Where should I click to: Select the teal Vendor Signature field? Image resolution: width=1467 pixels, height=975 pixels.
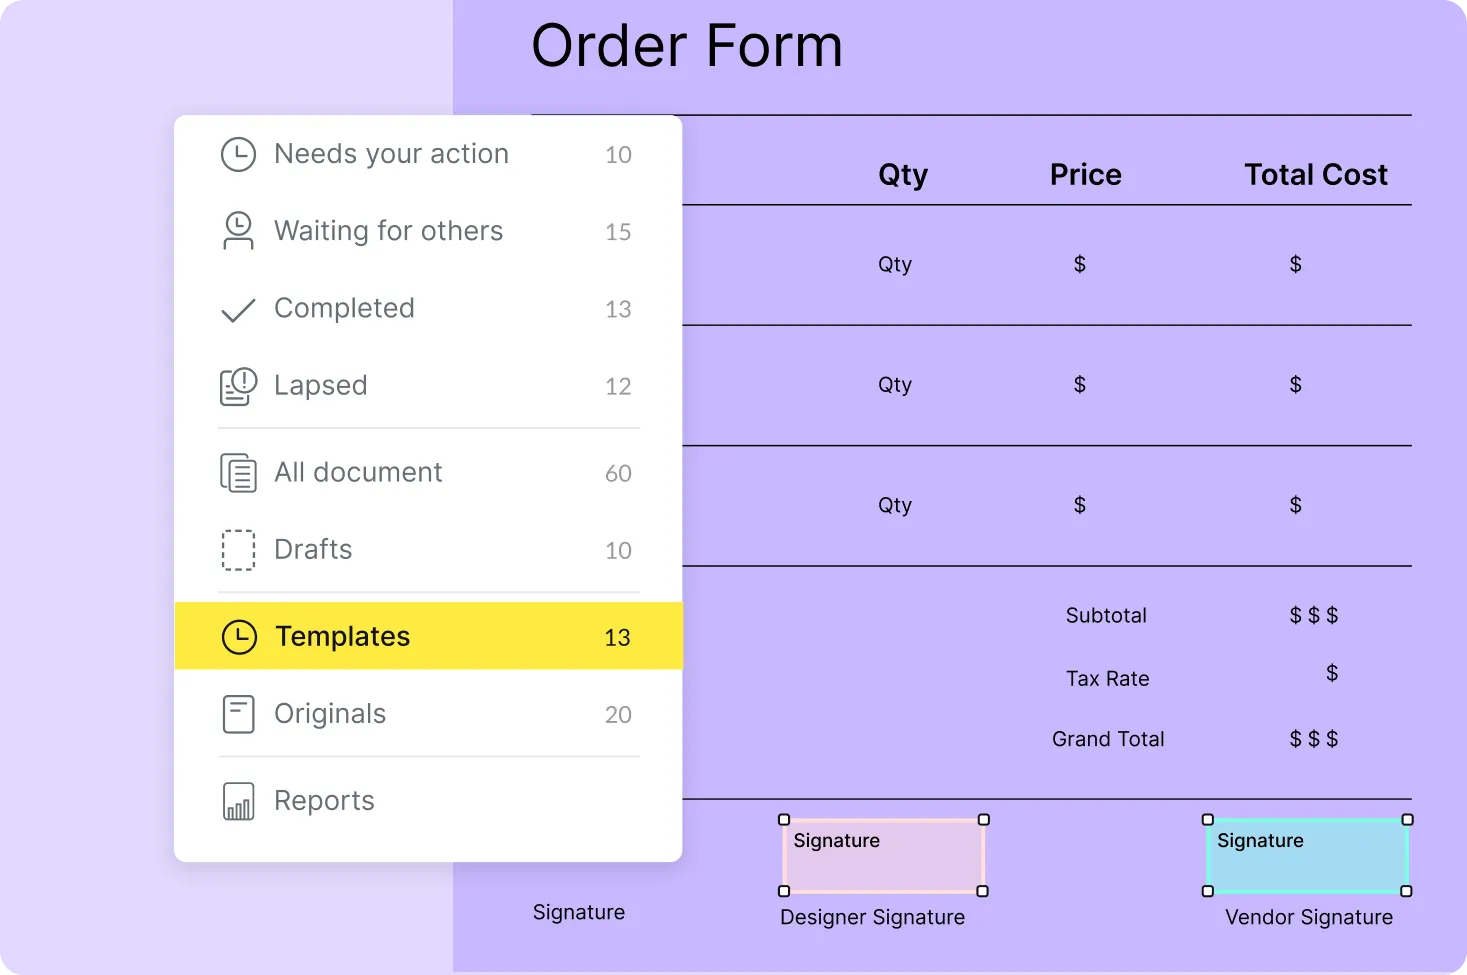point(1307,856)
